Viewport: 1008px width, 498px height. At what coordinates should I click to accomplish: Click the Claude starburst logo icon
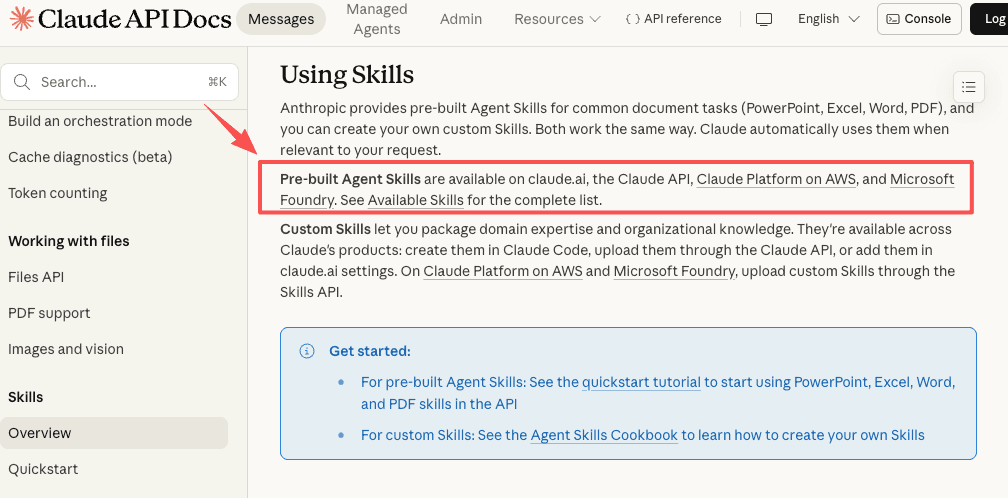pyautogui.click(x=22, y=19)
